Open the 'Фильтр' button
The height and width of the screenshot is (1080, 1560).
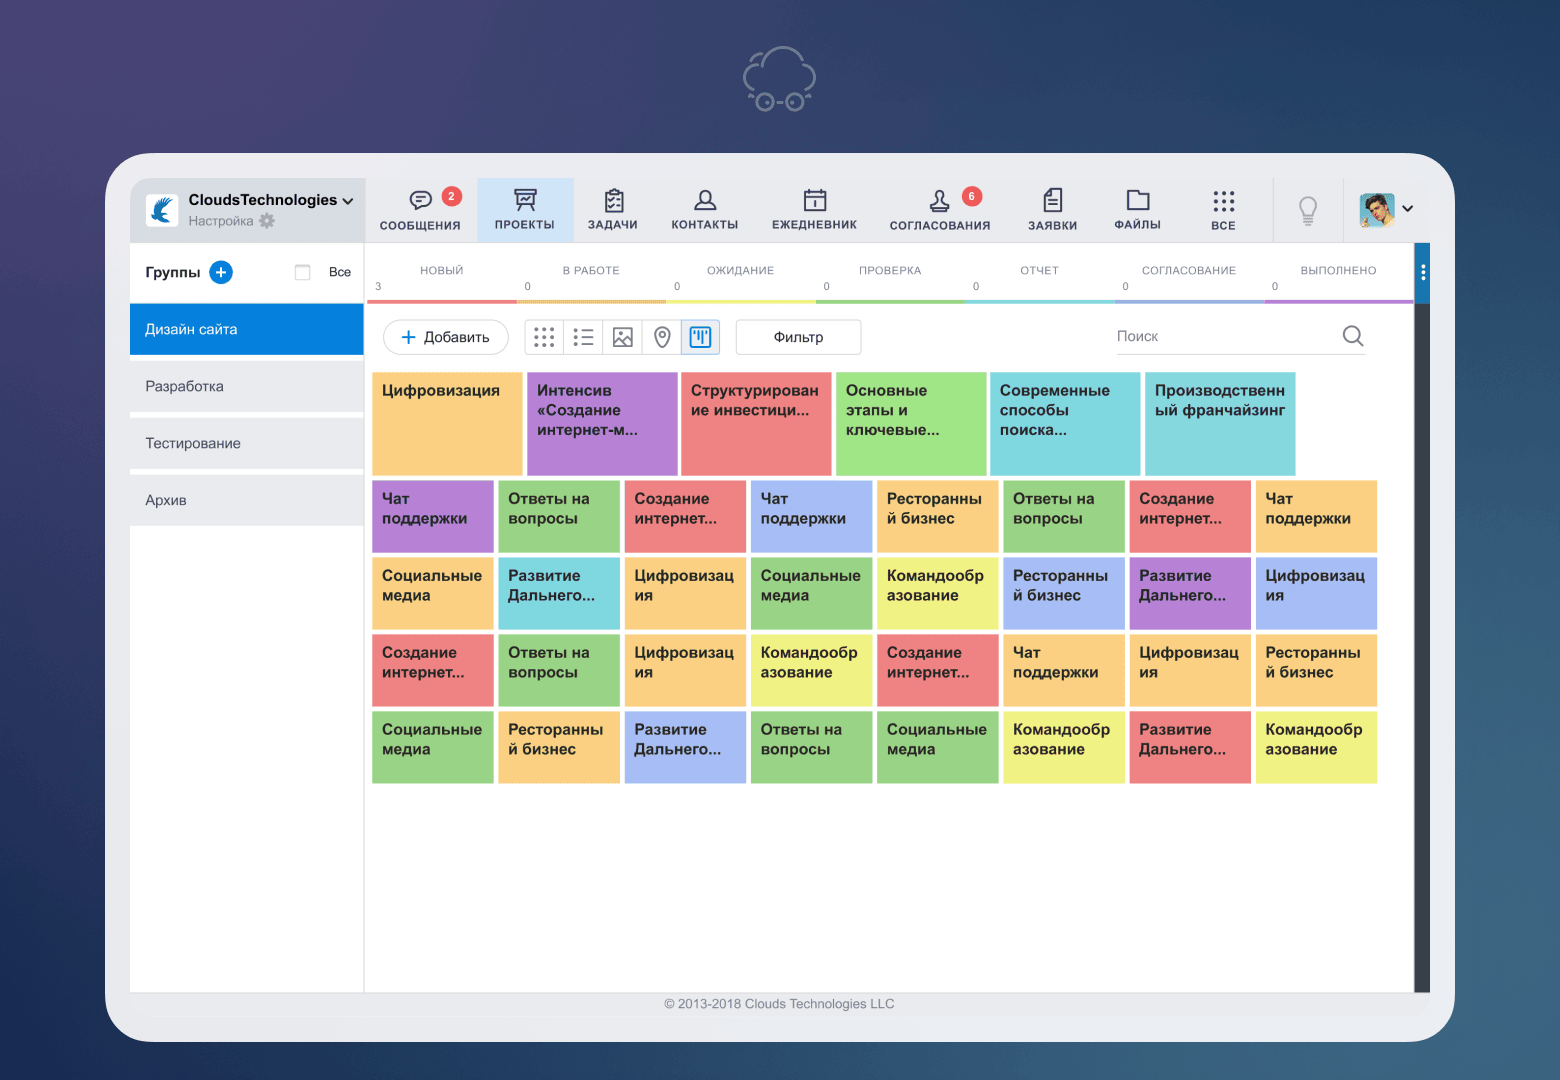pos(798,337)
